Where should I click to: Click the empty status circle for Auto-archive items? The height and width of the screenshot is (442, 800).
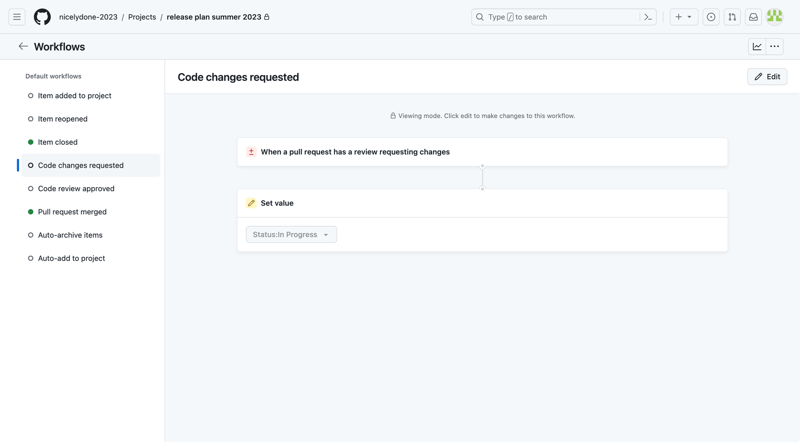31,235
